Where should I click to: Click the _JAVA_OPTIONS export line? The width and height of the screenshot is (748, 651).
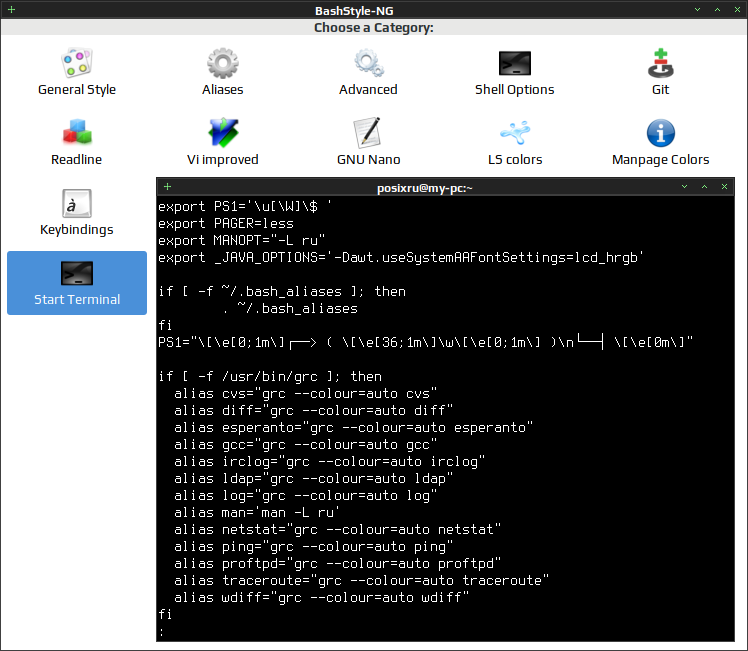401,258
